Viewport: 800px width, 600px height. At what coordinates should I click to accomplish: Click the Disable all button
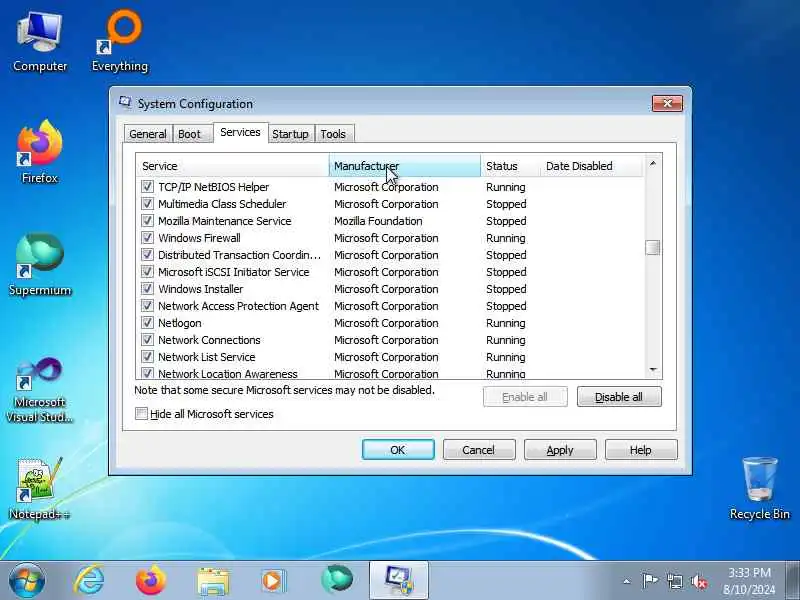click(x=619, y=397)
